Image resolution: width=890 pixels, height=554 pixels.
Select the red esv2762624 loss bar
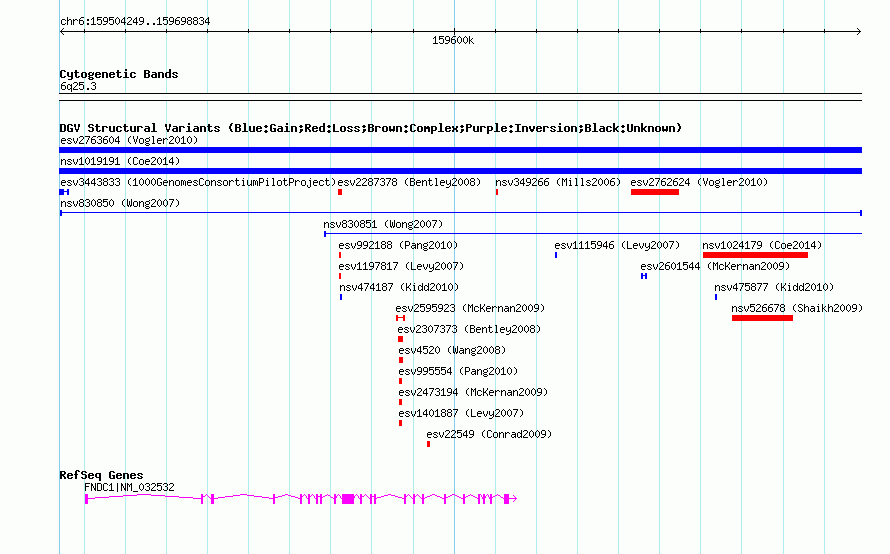(654, 192)
